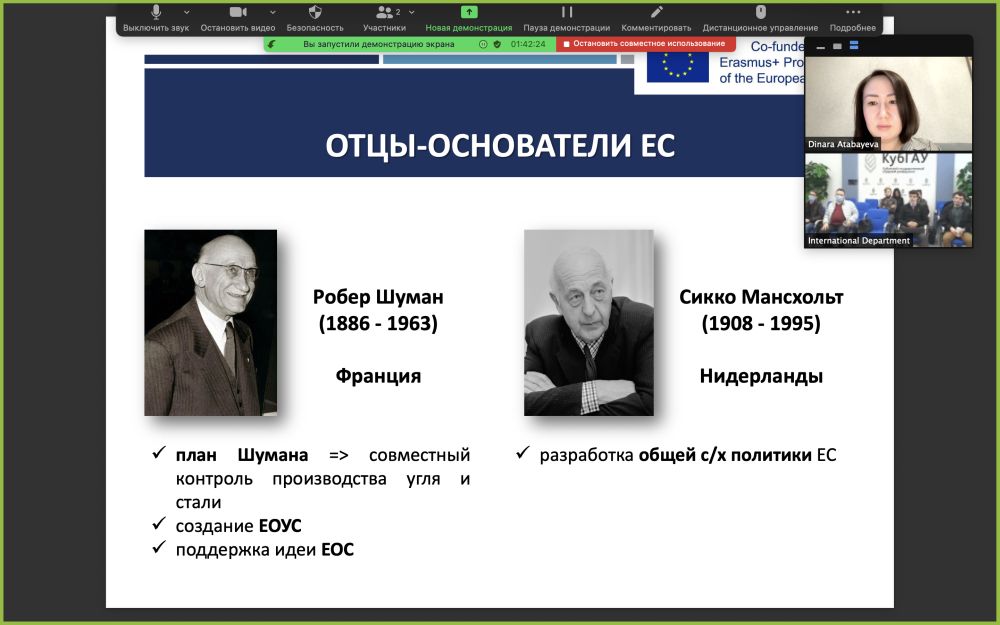
Task: Expand participants arrow next to Участники
Action: [x=415, y=12]
